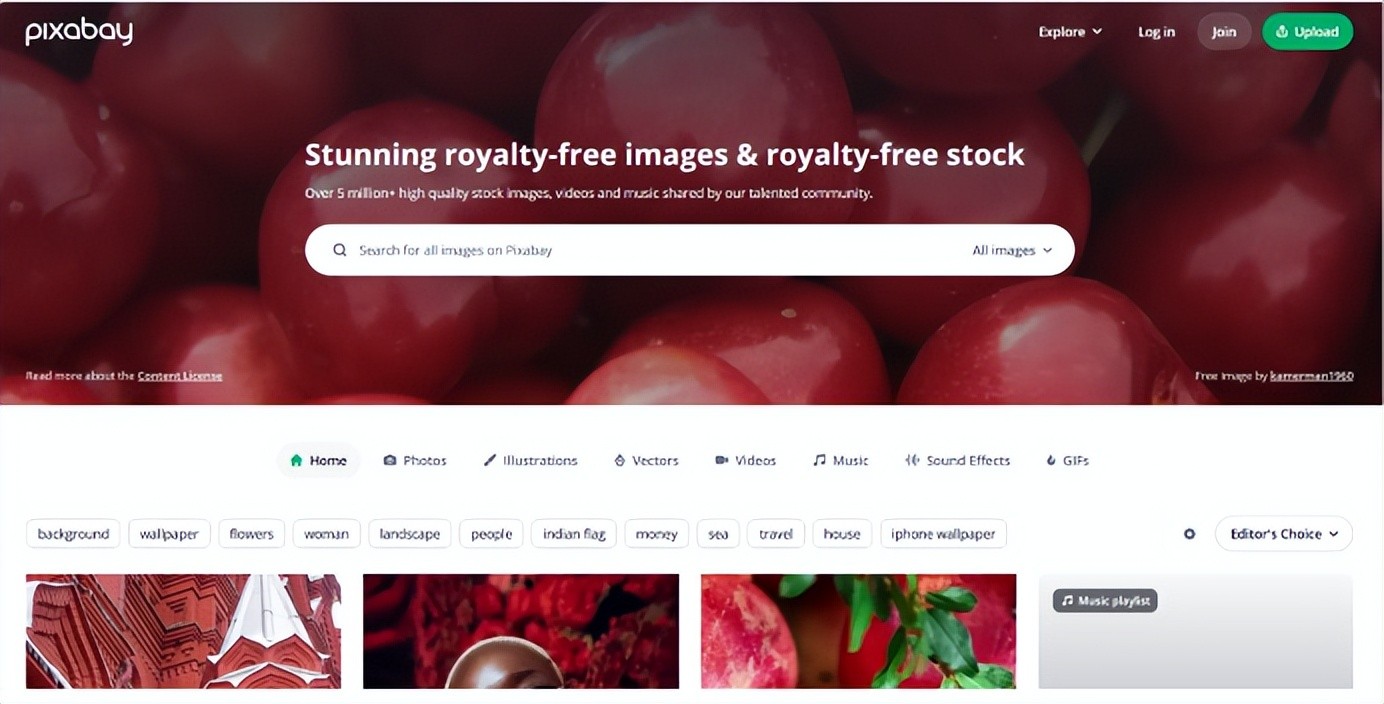Click the Join button
The height and width of the screenshot is (704, 1384).
1224,32
